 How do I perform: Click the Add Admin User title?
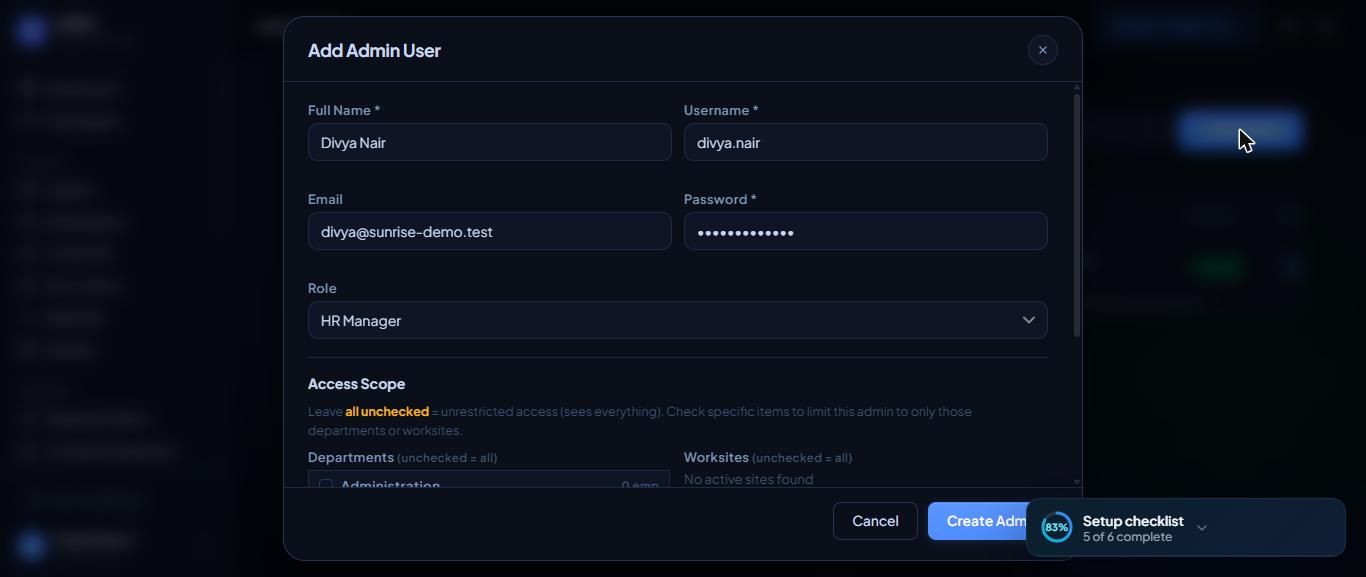pos(374,50)
